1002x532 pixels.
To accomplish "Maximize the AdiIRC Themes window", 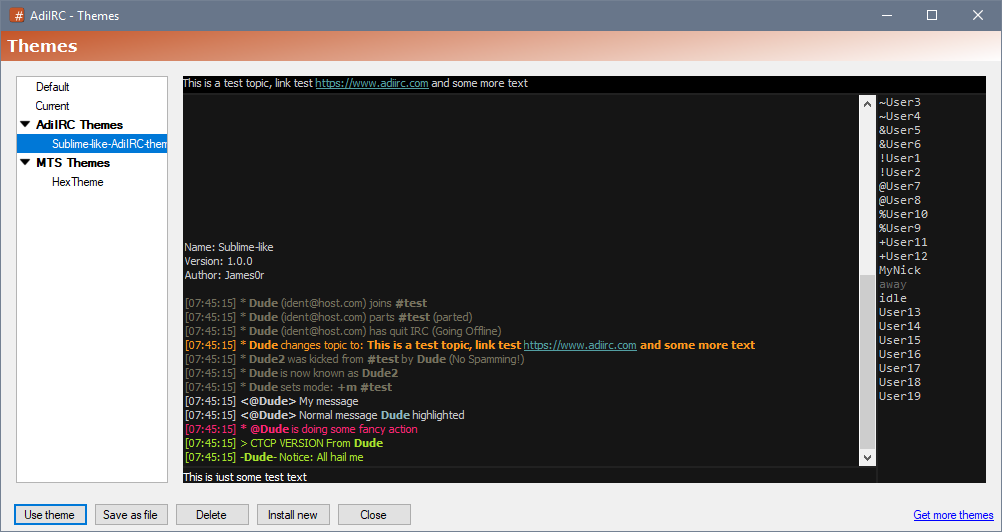I will click(x=932, y=15).
